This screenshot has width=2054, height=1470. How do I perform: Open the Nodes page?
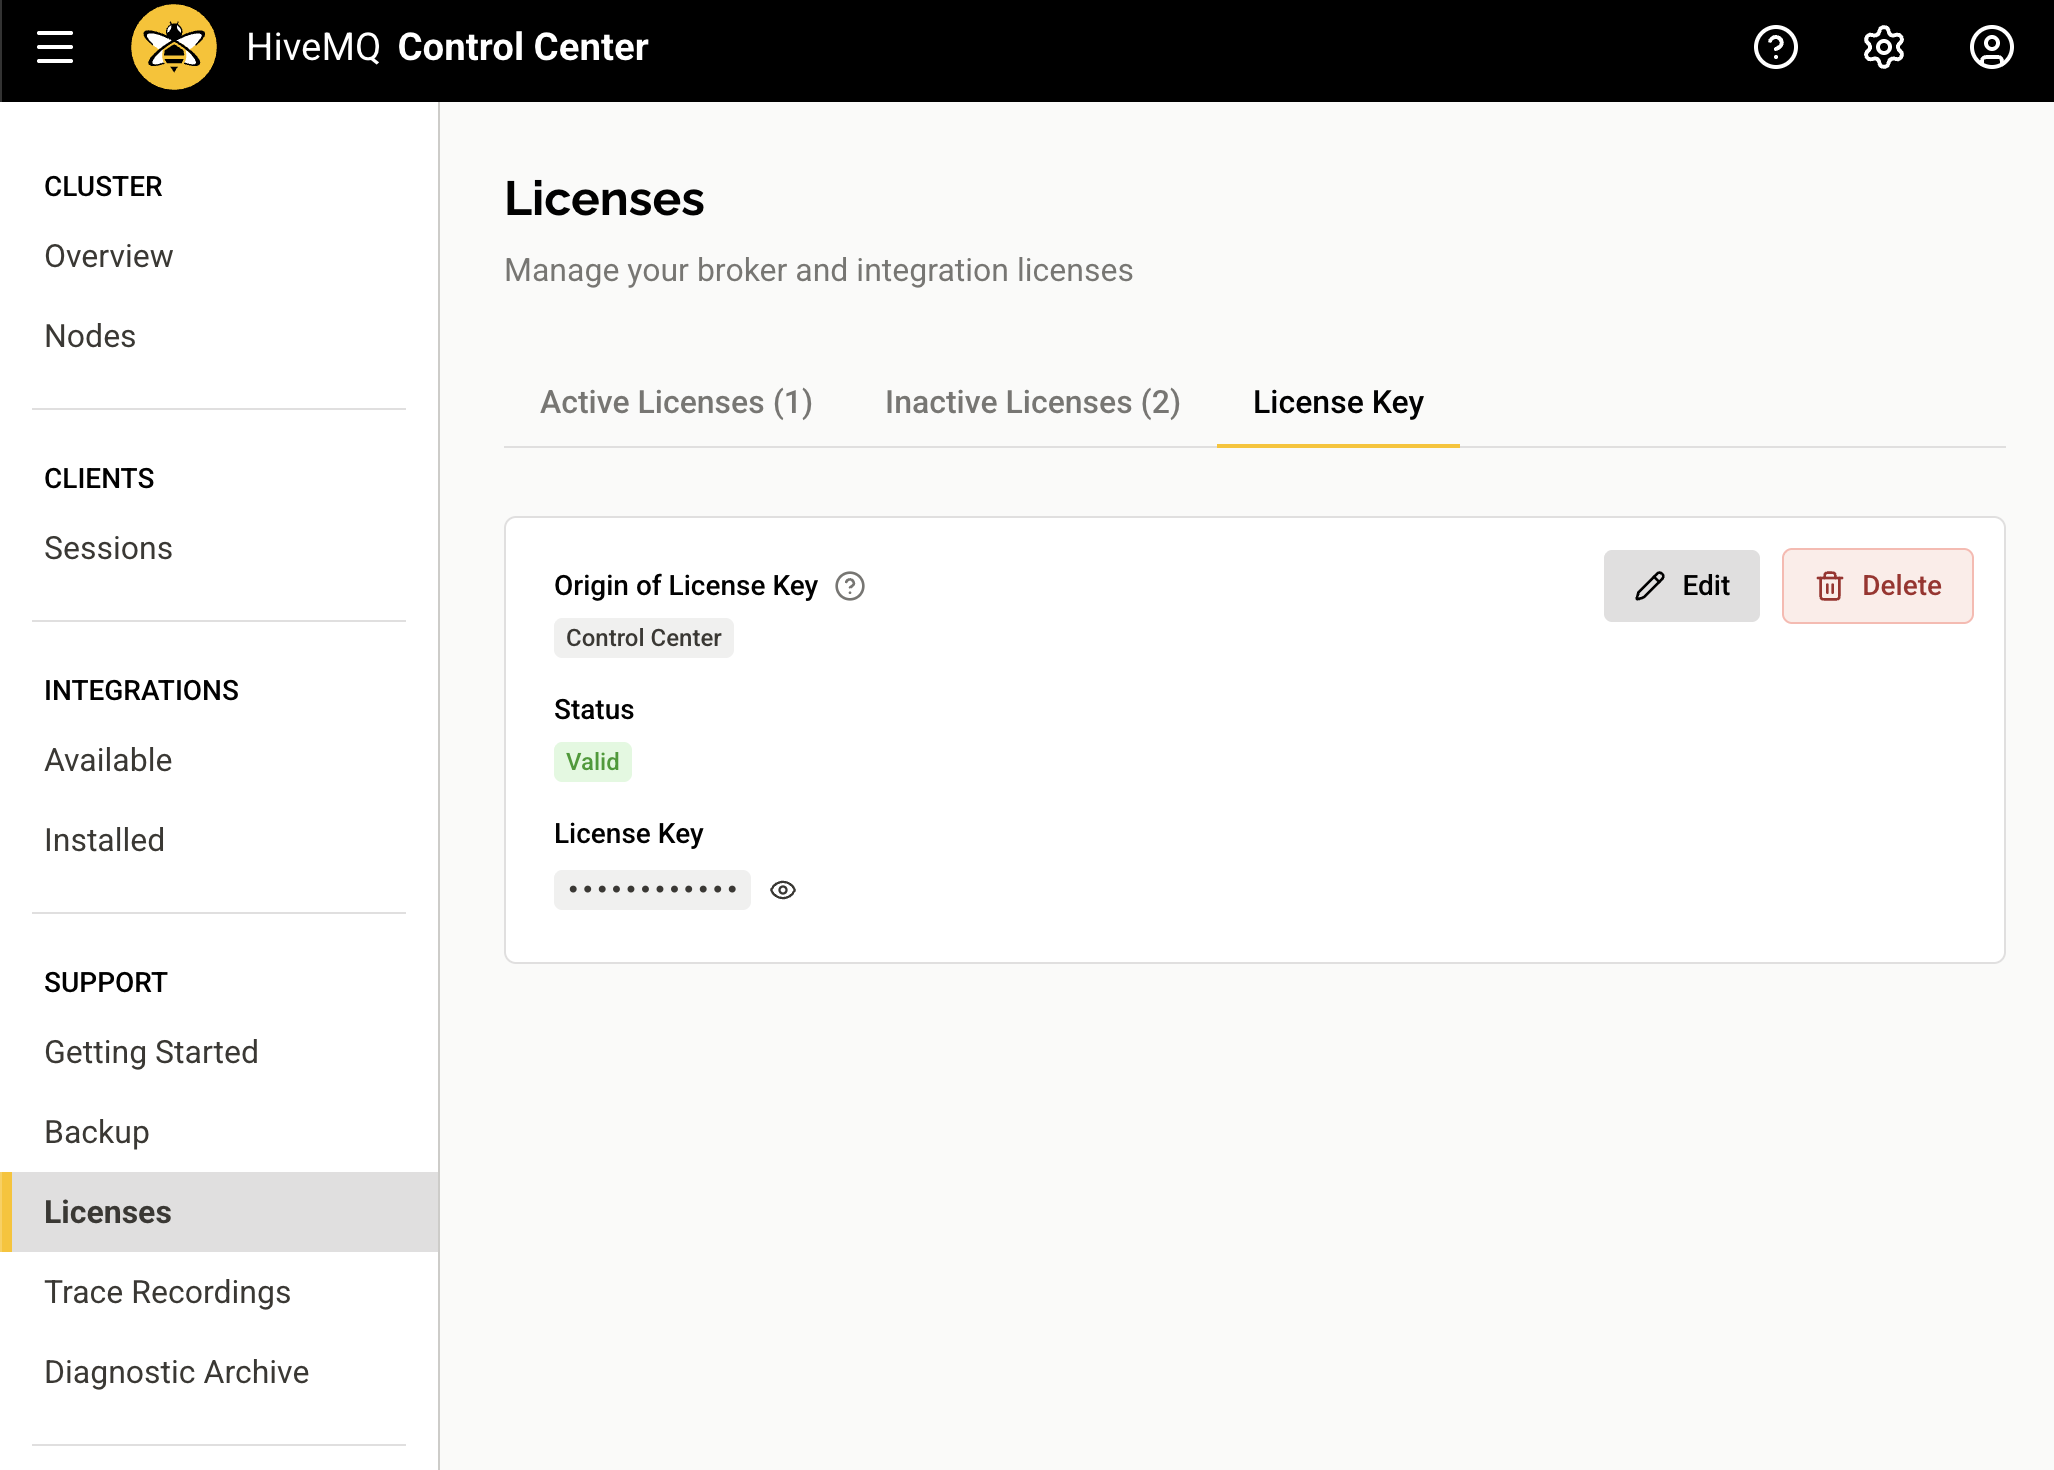90,336
